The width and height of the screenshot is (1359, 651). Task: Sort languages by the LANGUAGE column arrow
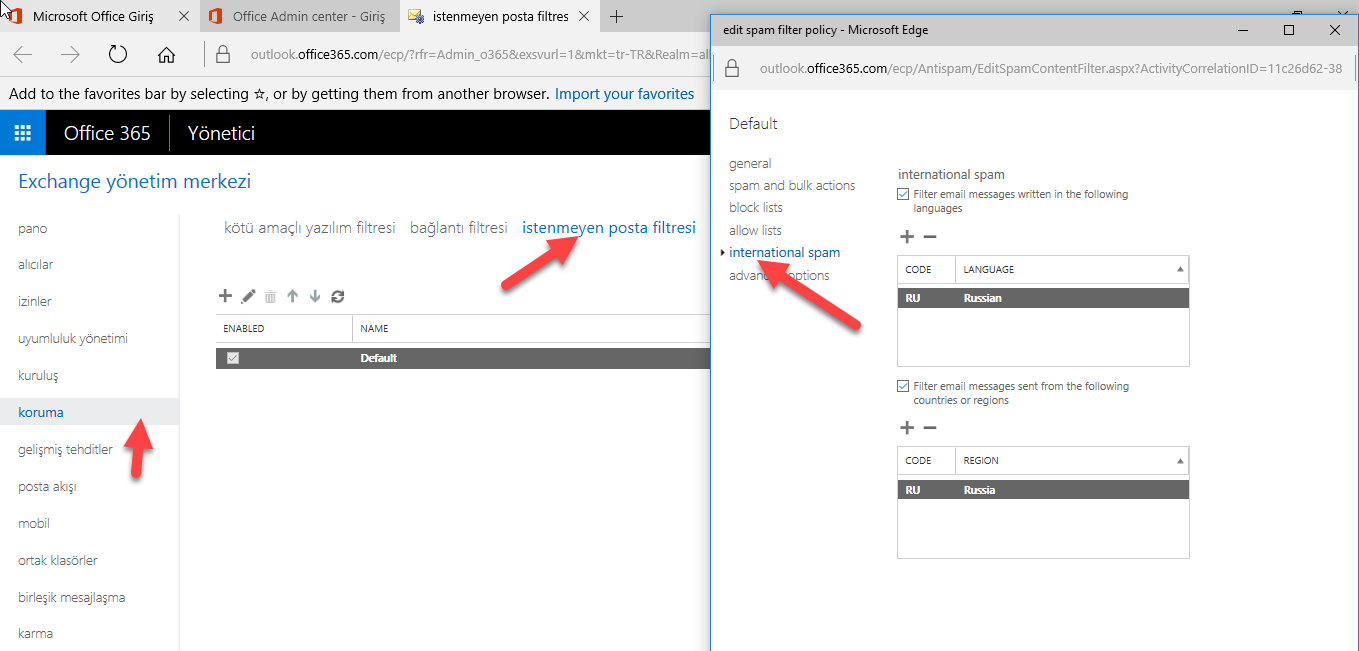point(1180,269)
